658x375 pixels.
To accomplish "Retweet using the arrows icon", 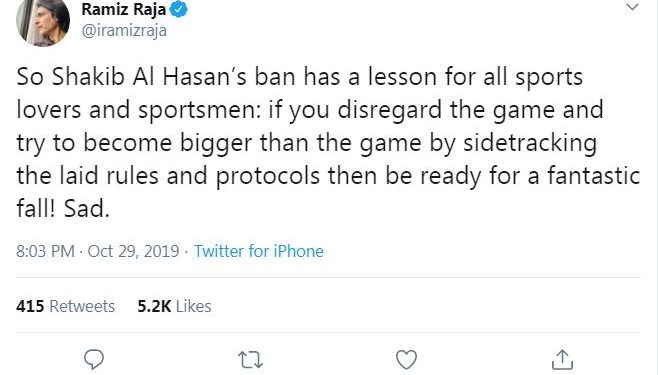I will point(250,360).
